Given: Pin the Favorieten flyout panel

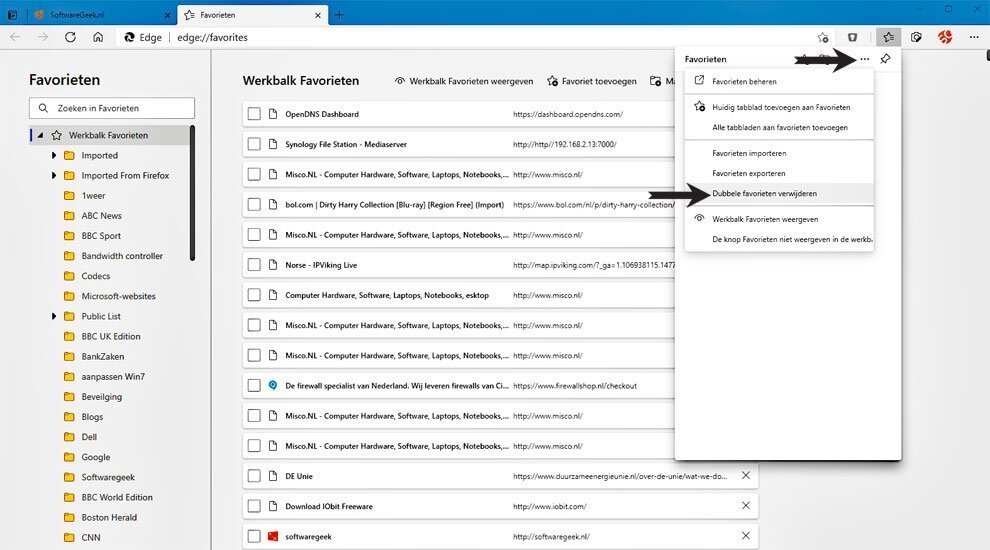Looking at the screenshot, I should 885,59.
